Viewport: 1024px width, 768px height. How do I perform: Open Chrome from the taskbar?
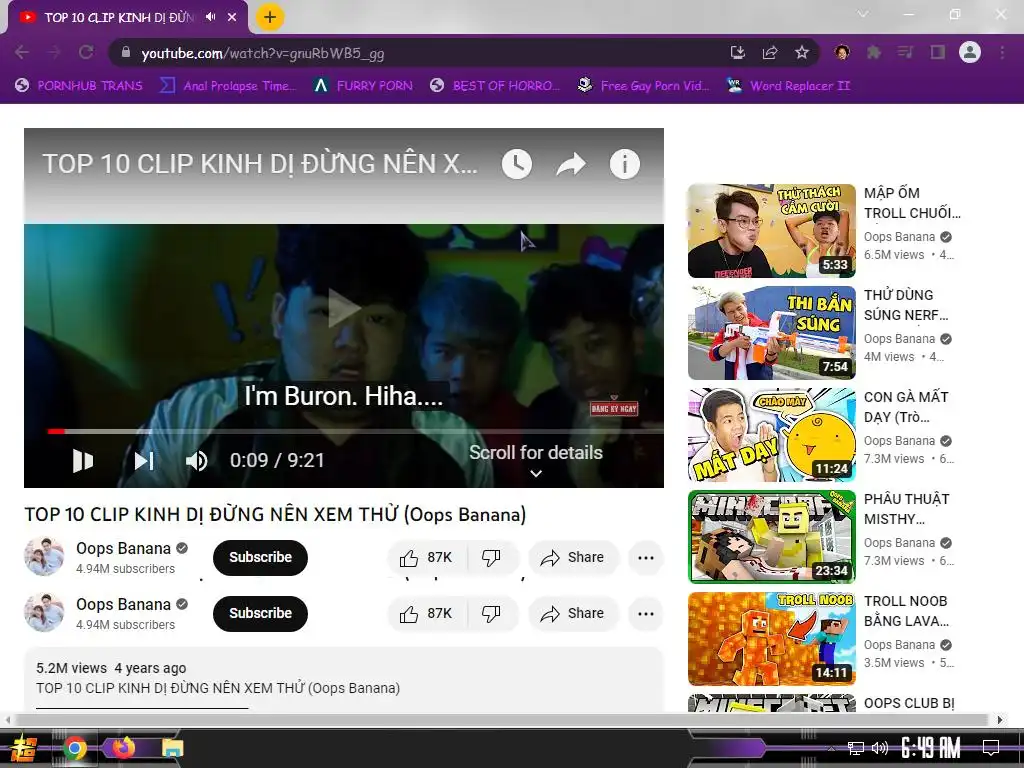(74, 748)
